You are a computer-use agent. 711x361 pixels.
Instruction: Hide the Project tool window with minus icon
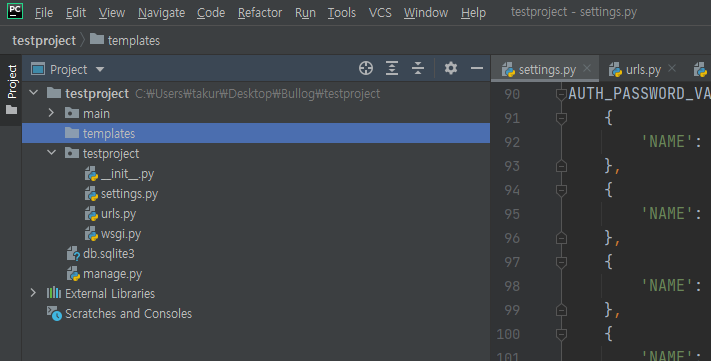477,68
